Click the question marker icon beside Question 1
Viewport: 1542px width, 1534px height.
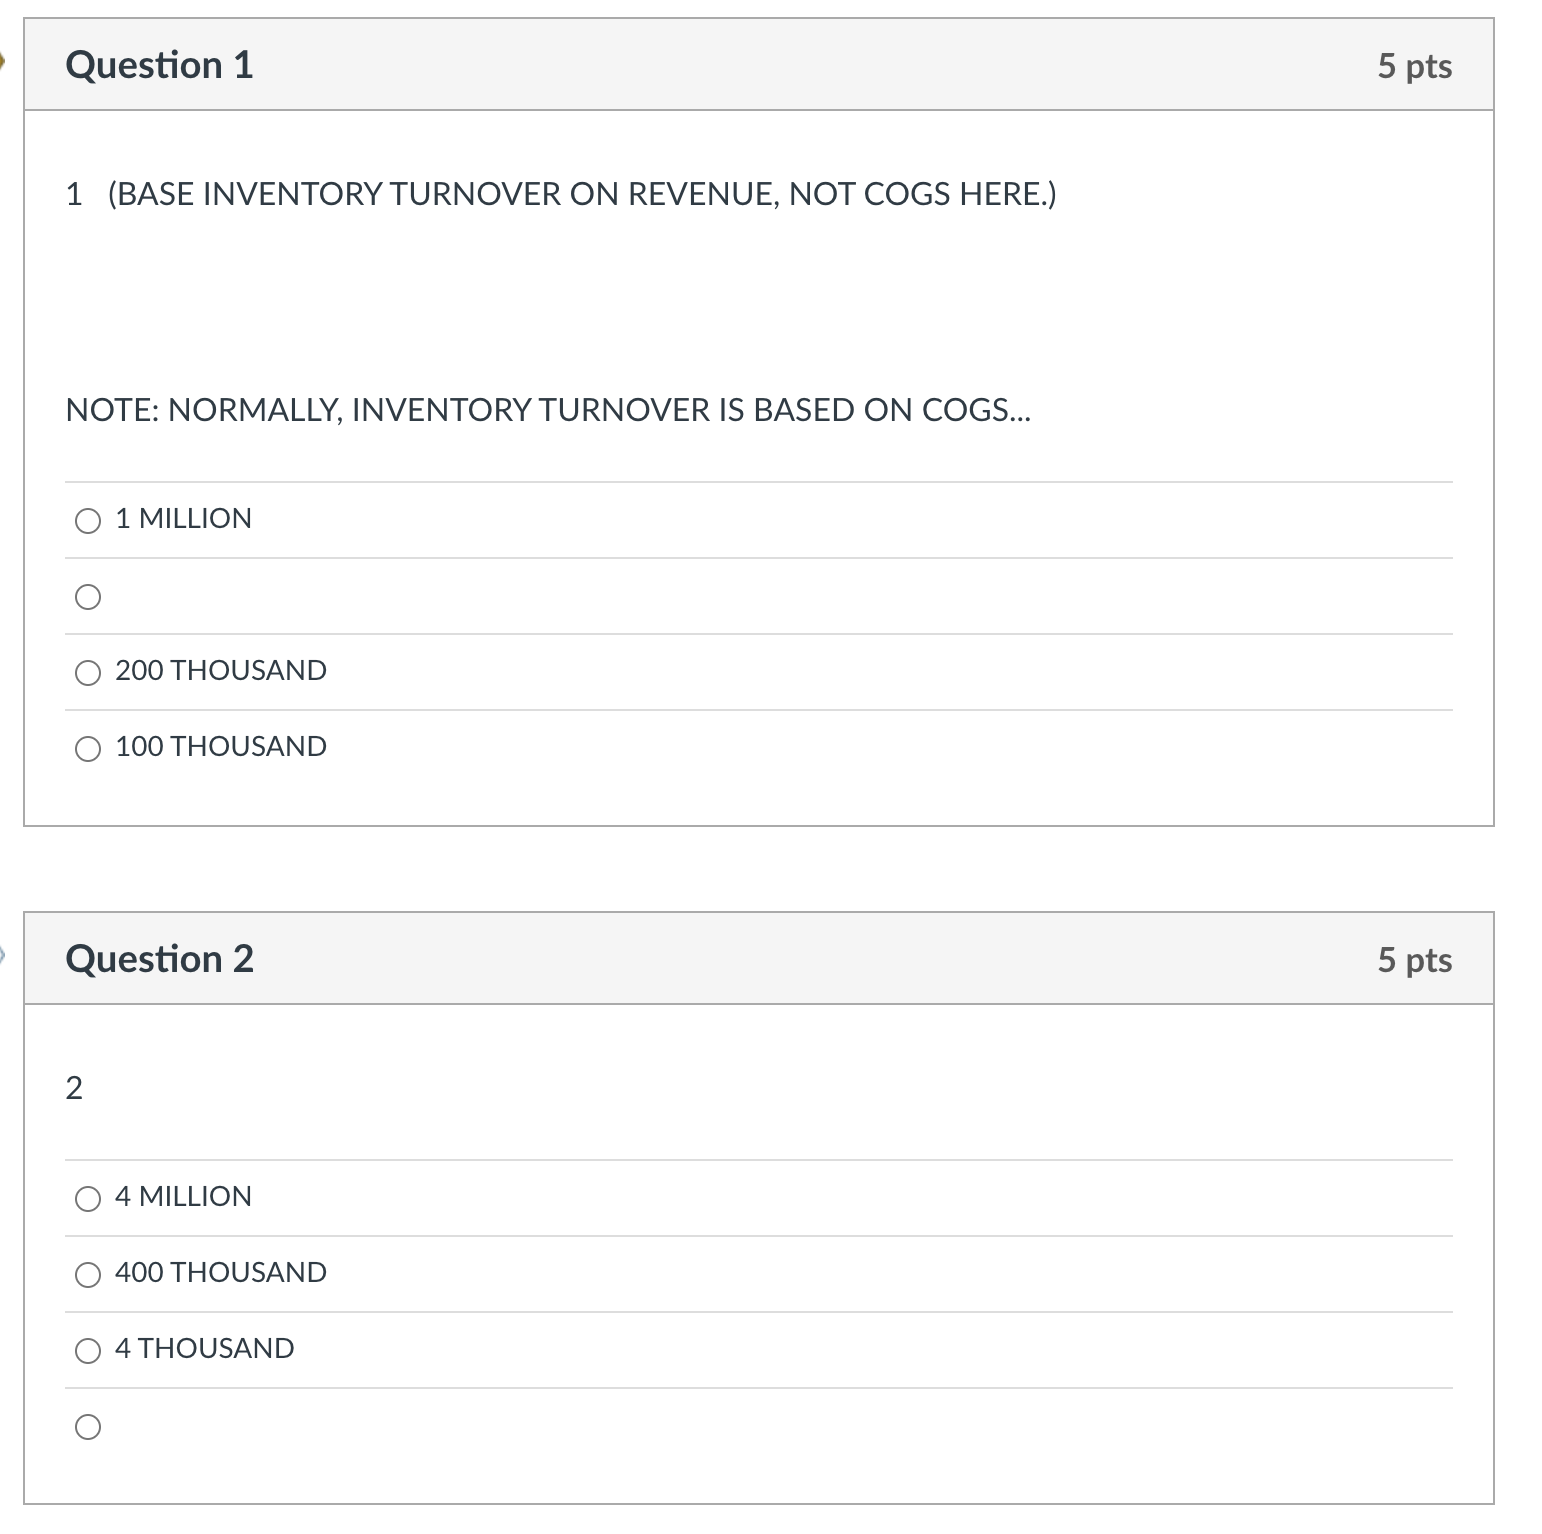(x=5, y=60)
